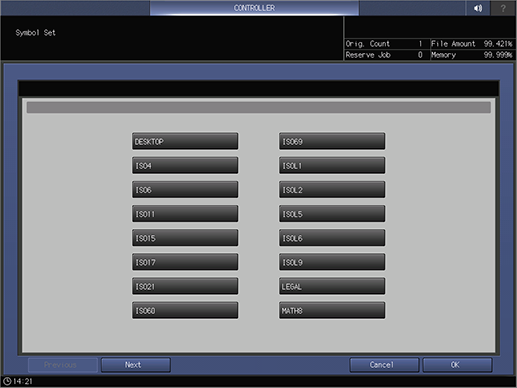The width and height of the screenshot is (517, 388).
Task: Select the CONTROLLER tab
Action: pyautogui.click(x=254, y=8)
